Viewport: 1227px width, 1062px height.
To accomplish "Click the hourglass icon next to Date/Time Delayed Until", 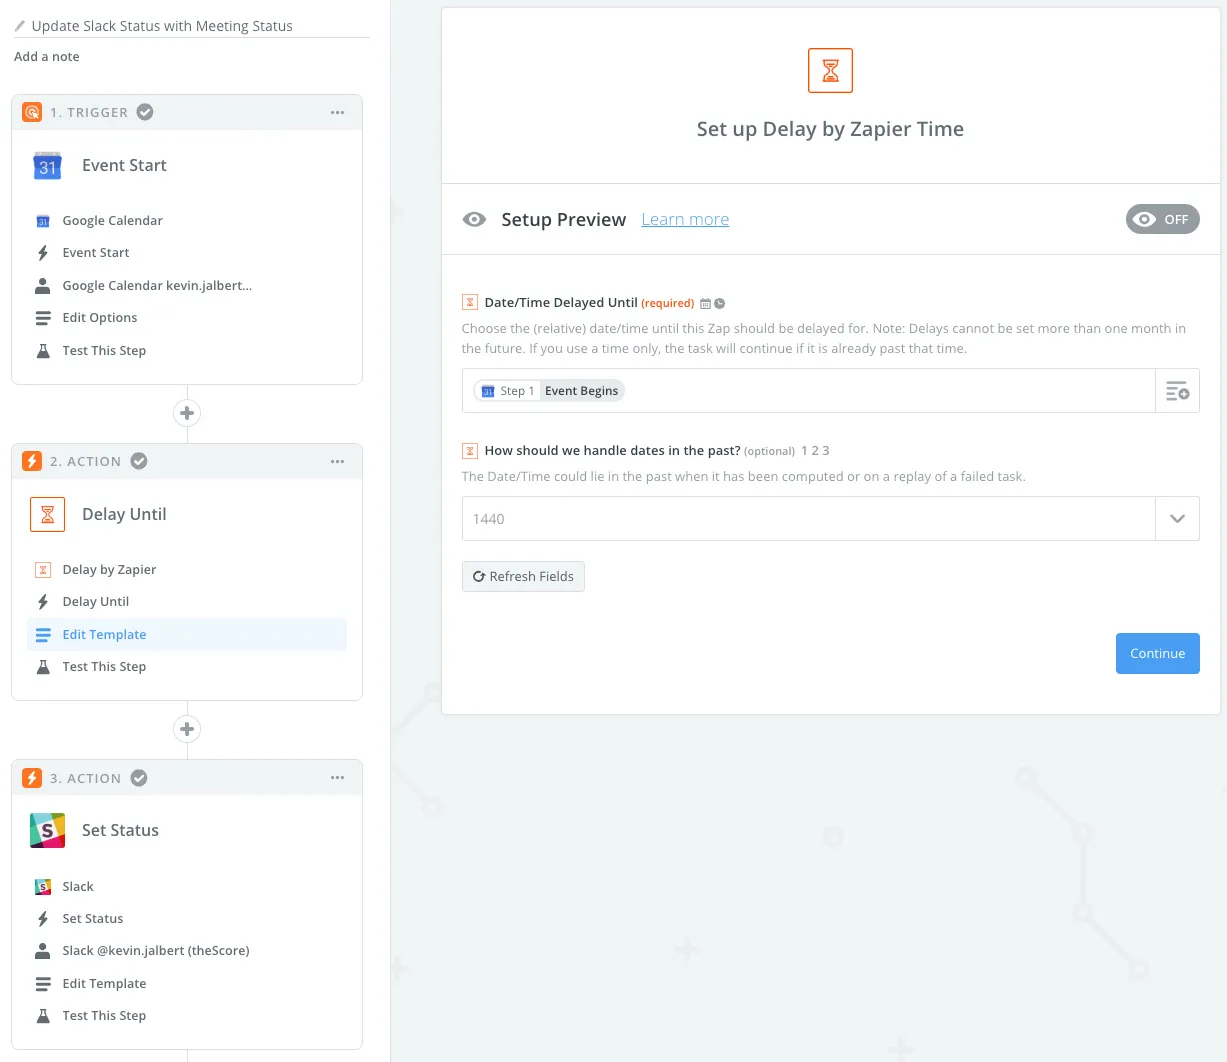I will [x=470, y=302].
